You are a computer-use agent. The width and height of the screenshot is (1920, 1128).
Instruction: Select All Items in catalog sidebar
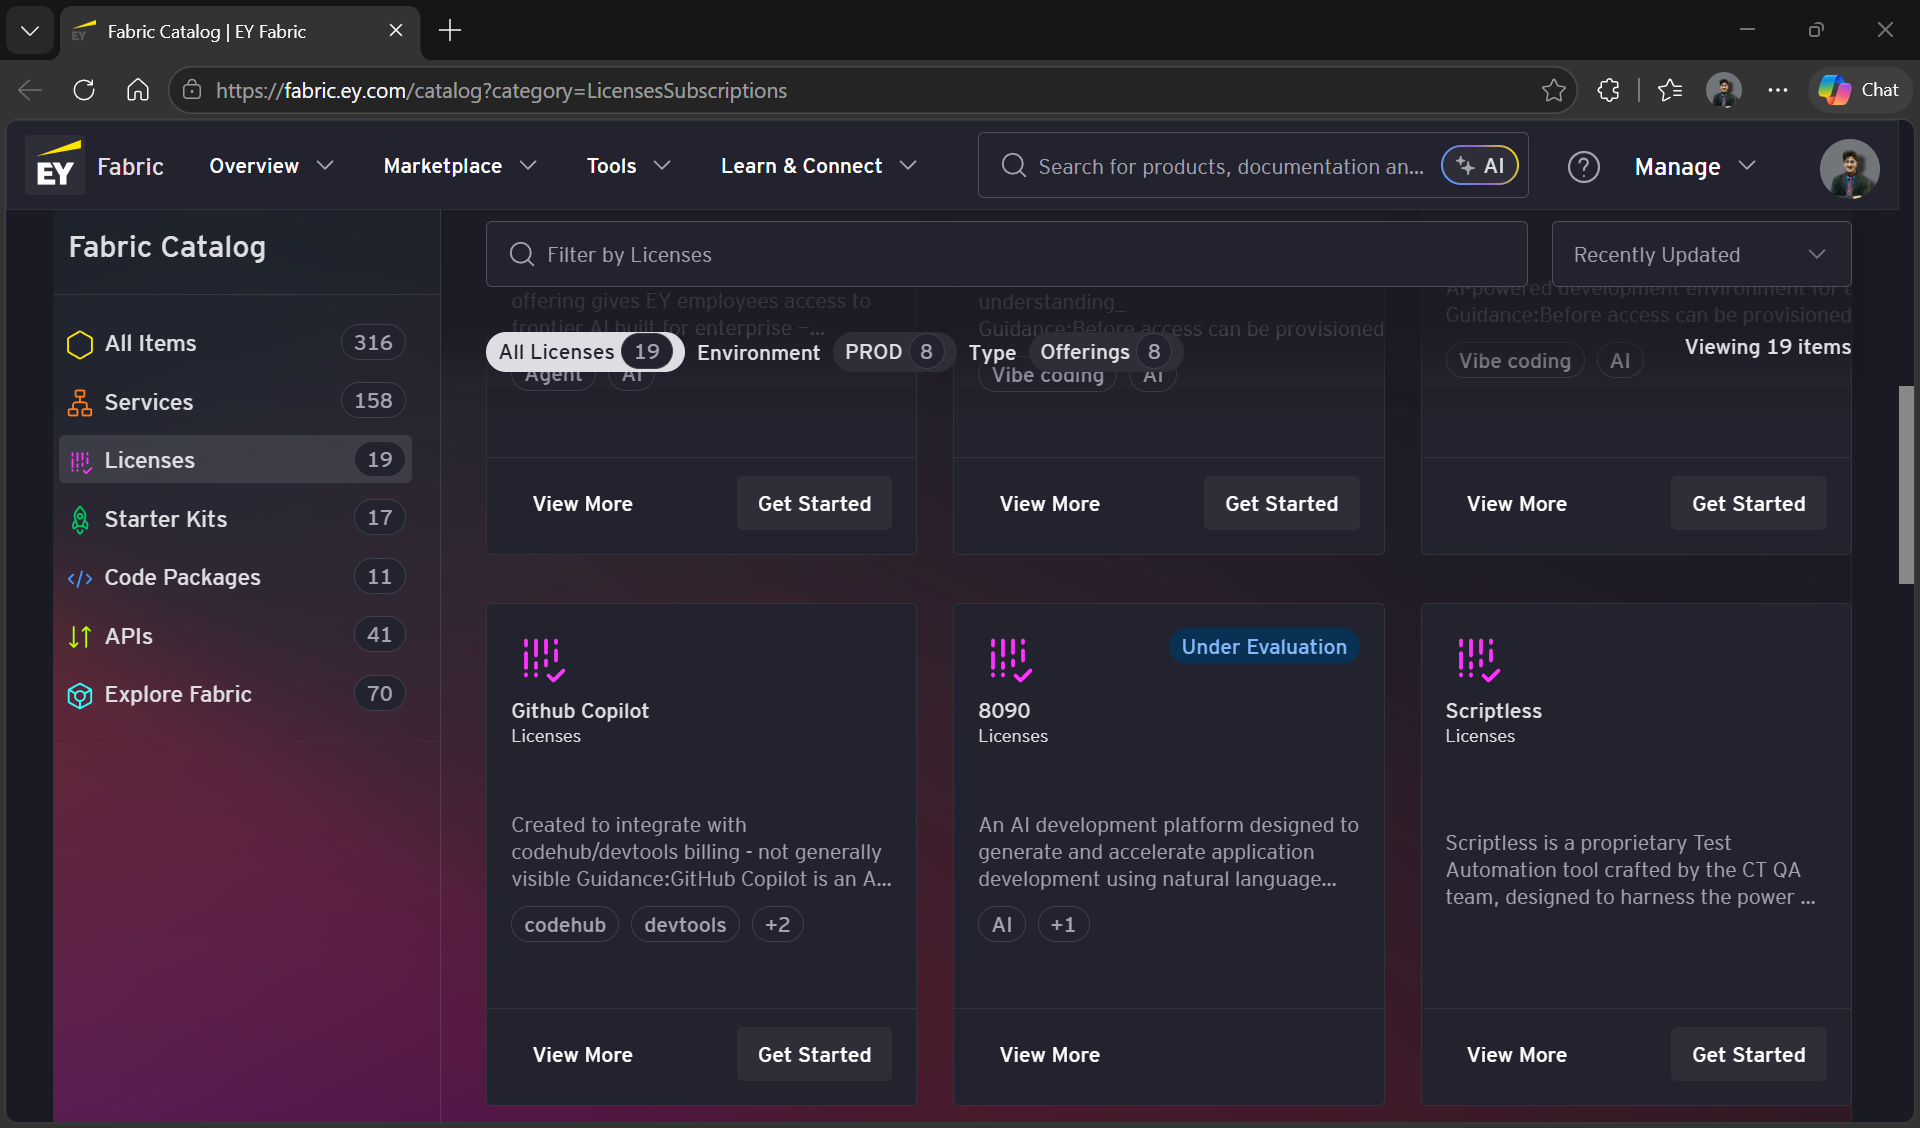pyautogui.click(x=235, y=344)
